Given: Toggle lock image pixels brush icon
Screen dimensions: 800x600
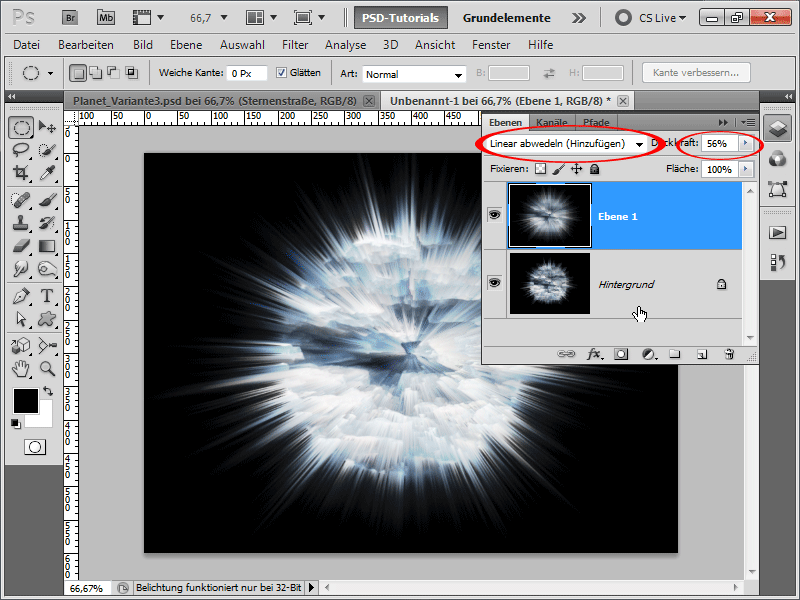Looking at the screenshot, I should tap(559, 169).
